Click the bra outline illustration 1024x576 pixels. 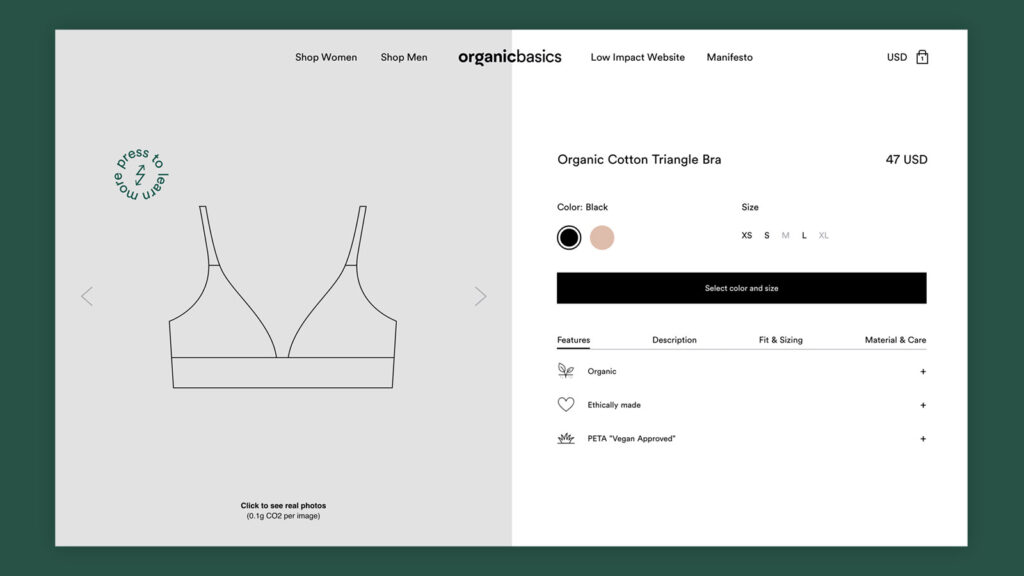point(283,297)
